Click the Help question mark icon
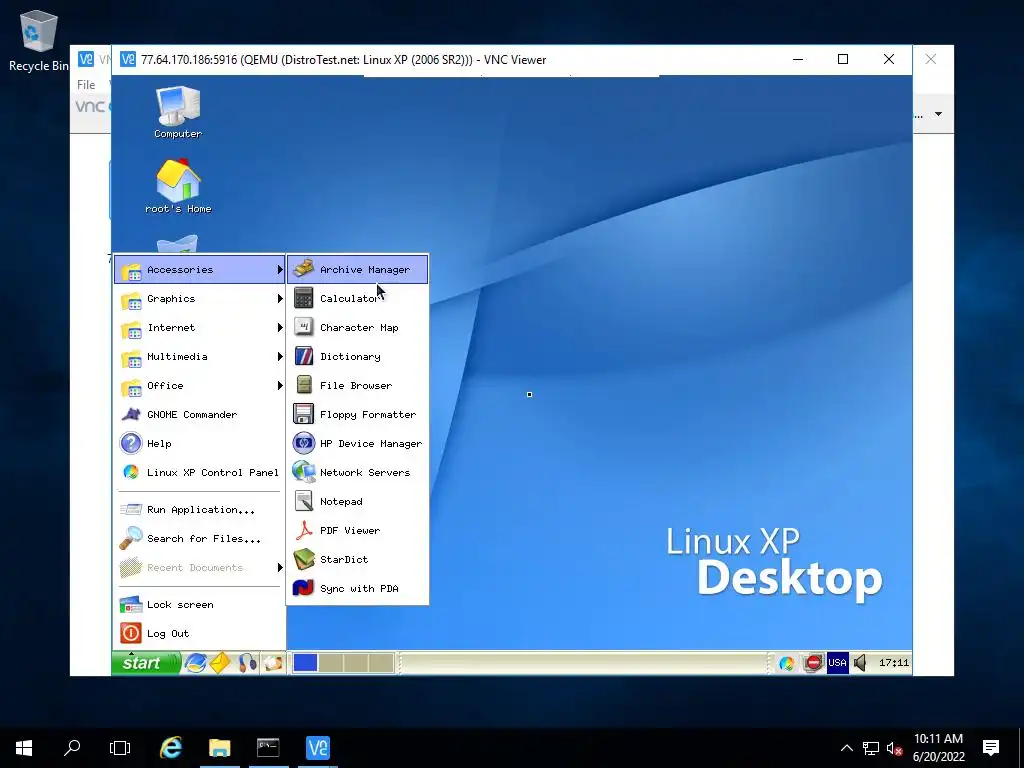 click(131, 443)
